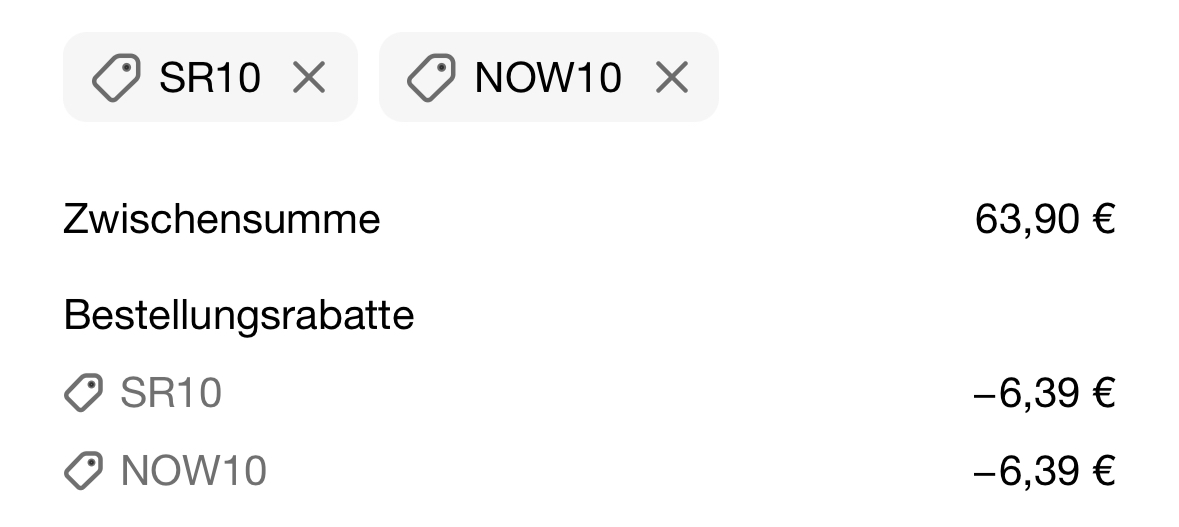This screenshot has height=527, width=1179.
Task: Click the SR10 chip background area
Action: click(211, 77)
